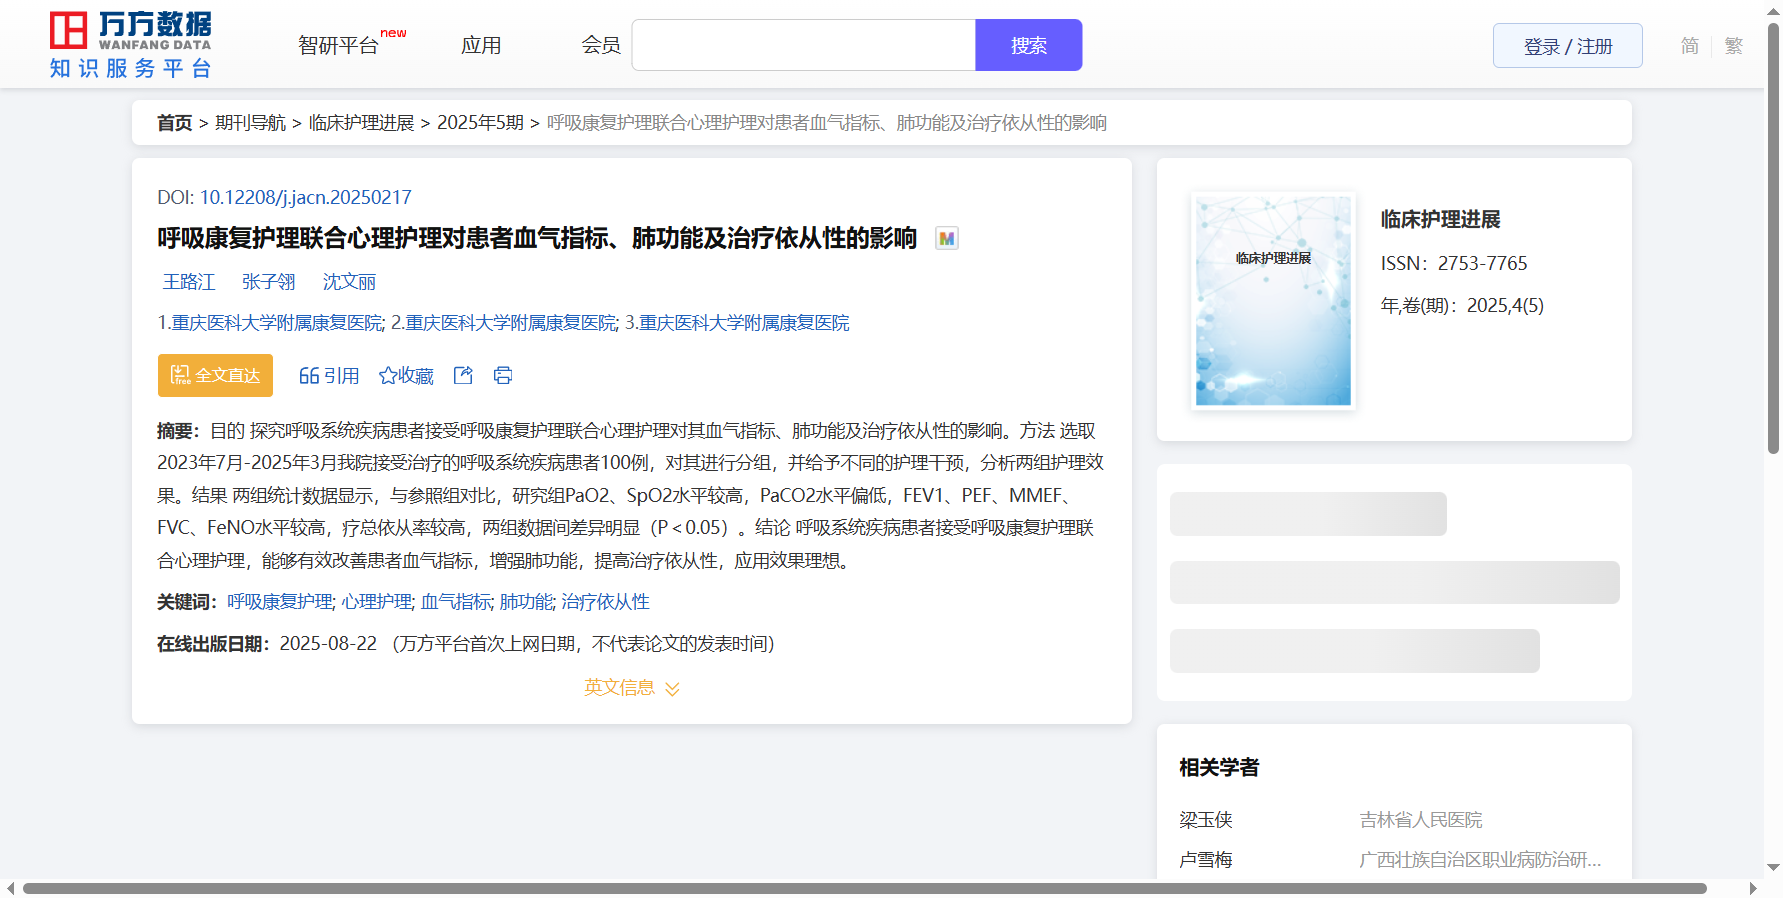Open author 张子翎 page

(269, 282)
